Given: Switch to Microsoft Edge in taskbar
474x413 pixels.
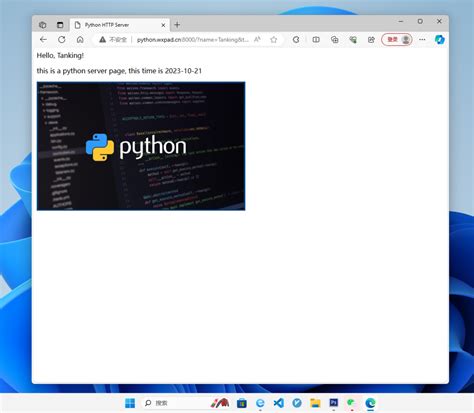Looking at the screenshot, I should pyautogui.click(x=370, y=403).
